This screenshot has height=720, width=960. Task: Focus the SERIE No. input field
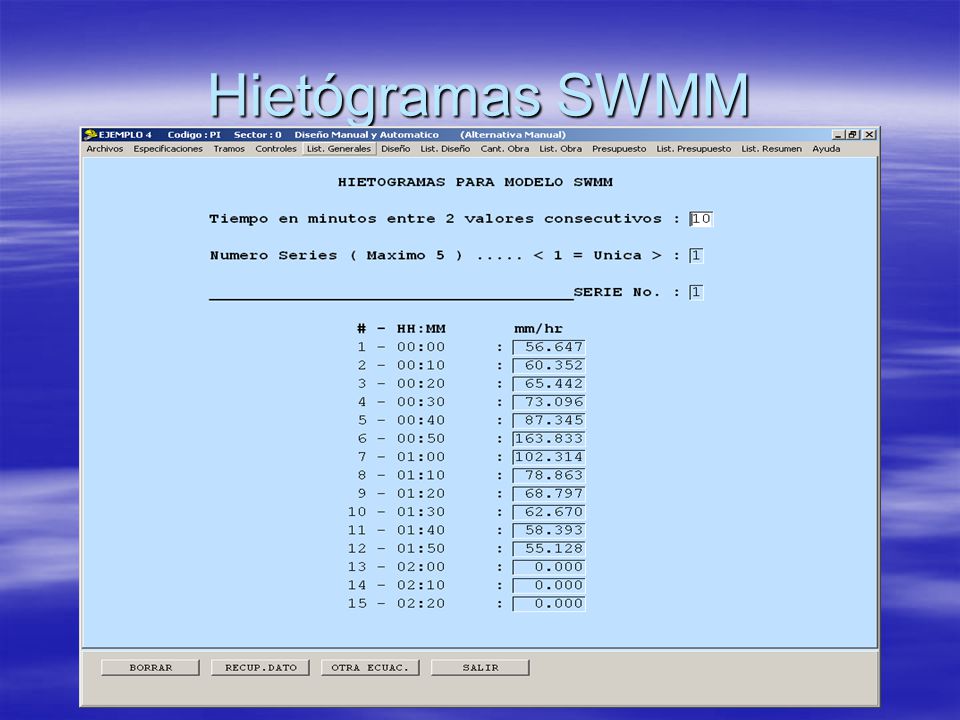tap(696, 293)
